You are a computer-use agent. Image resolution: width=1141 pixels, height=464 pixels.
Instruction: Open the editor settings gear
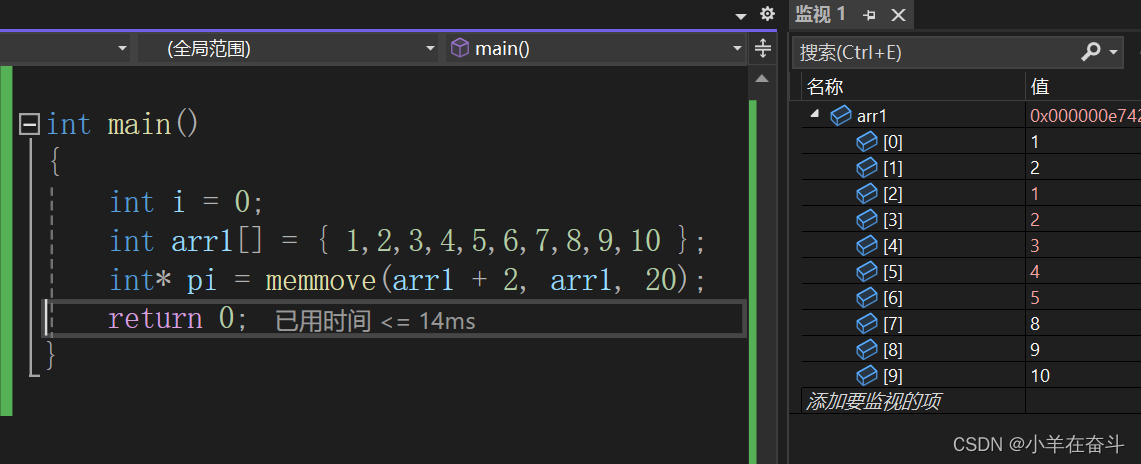pos(767,14)
